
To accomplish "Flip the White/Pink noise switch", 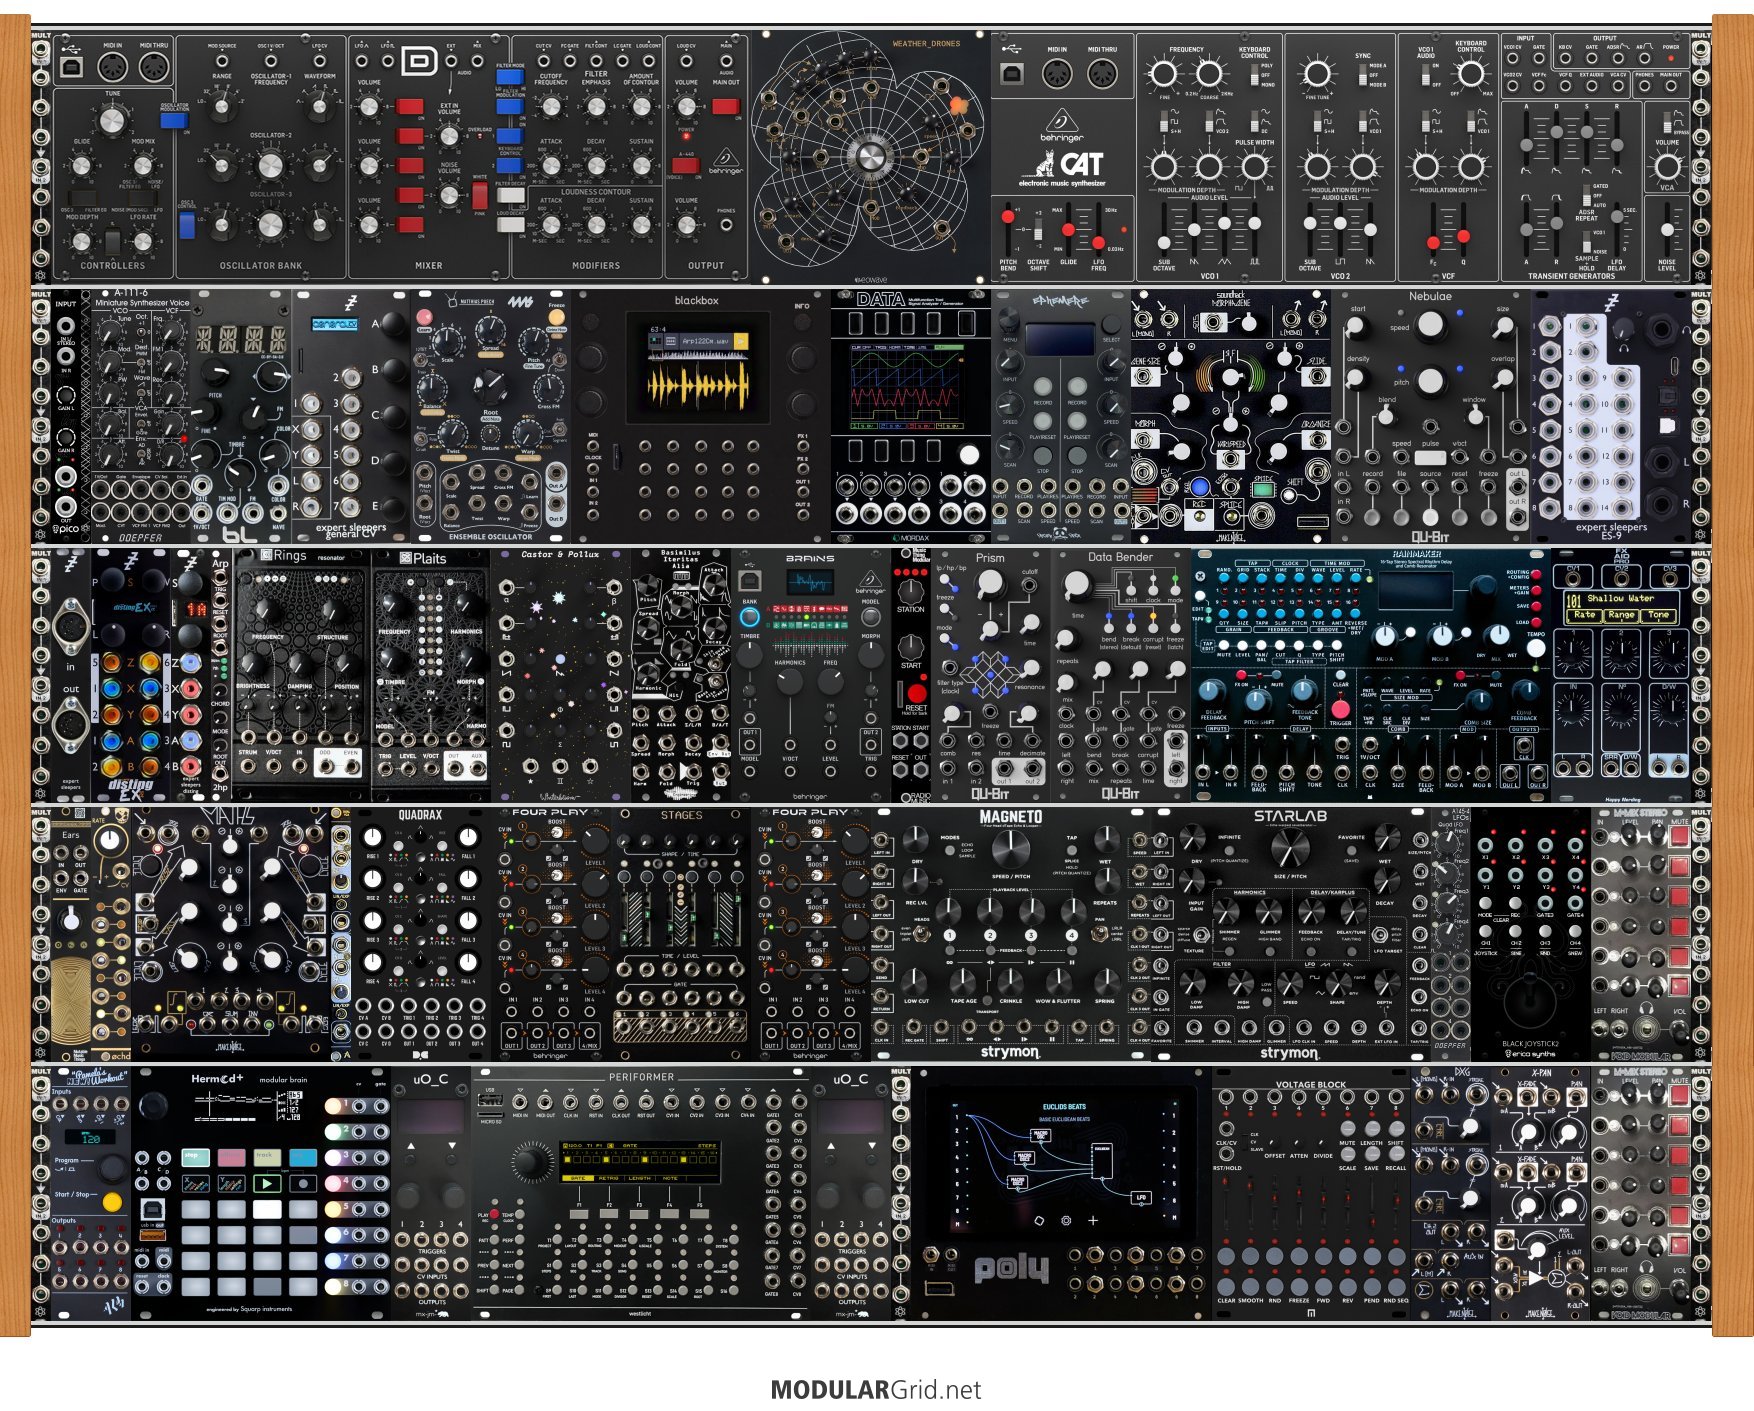I will pyautogui.click(x=481, y=195).
